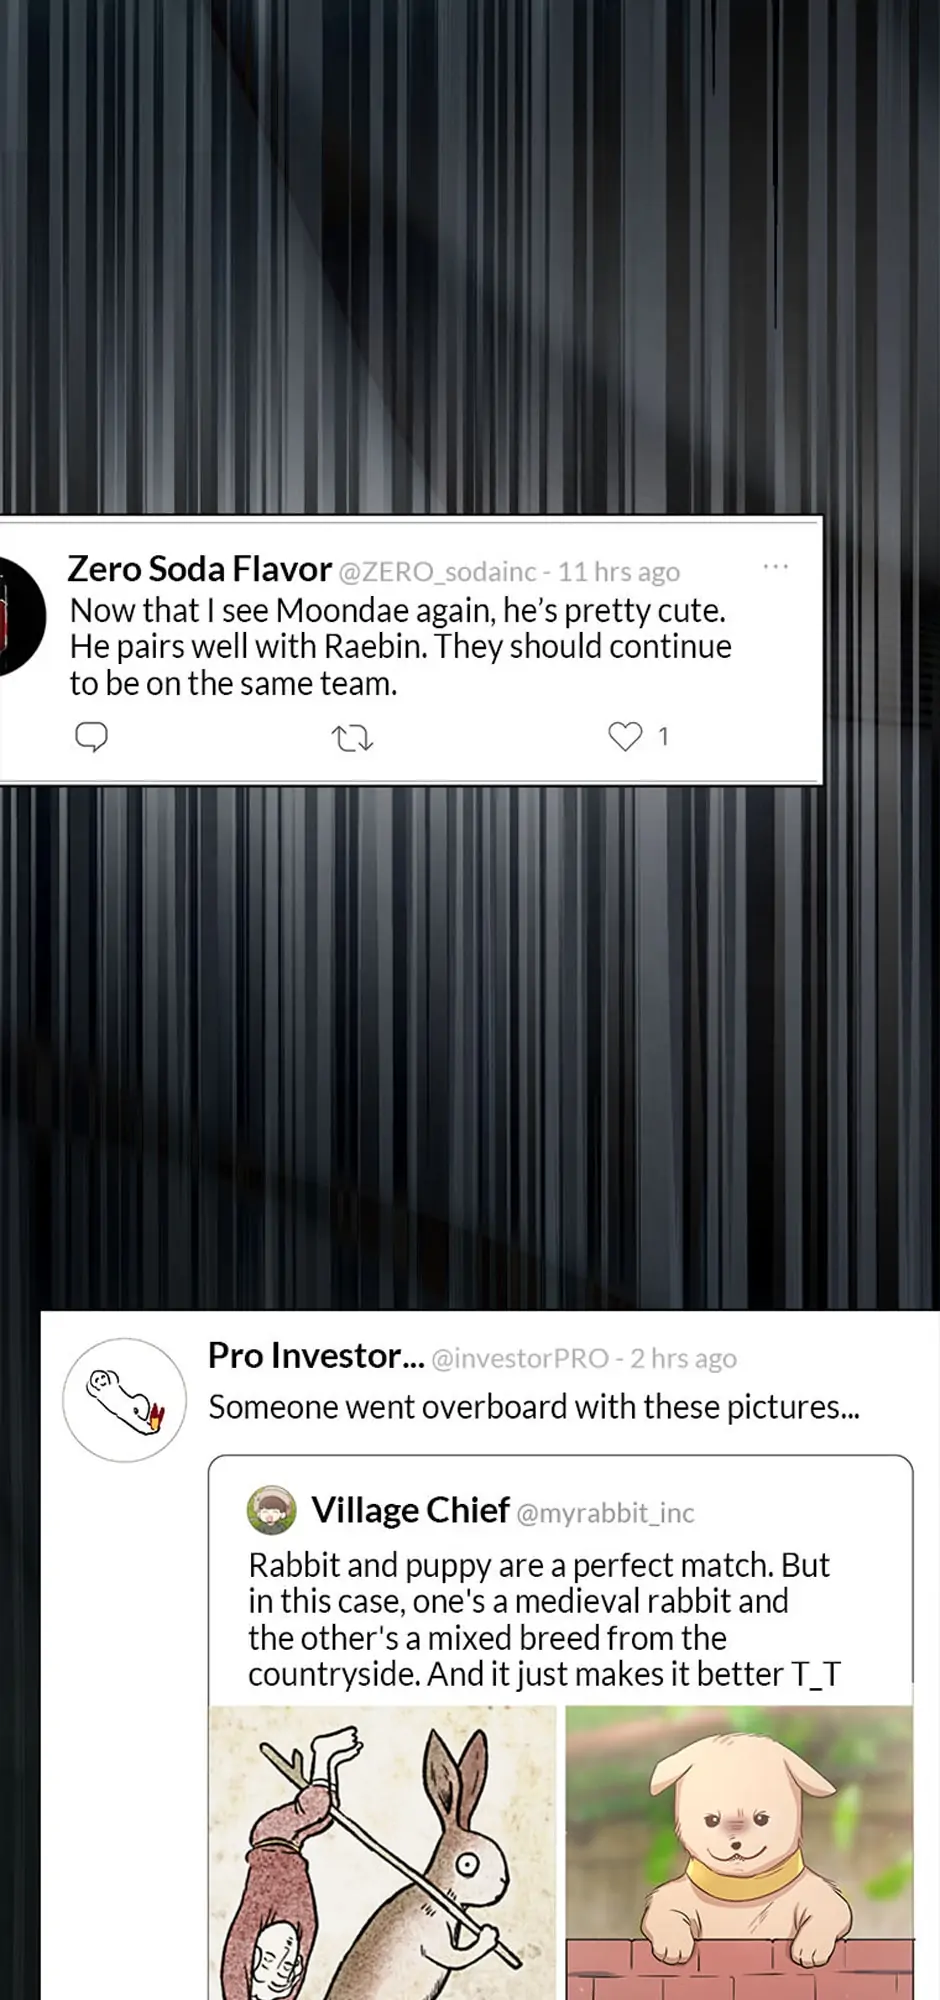Click the Zero Soda Flavor display name

199,569
